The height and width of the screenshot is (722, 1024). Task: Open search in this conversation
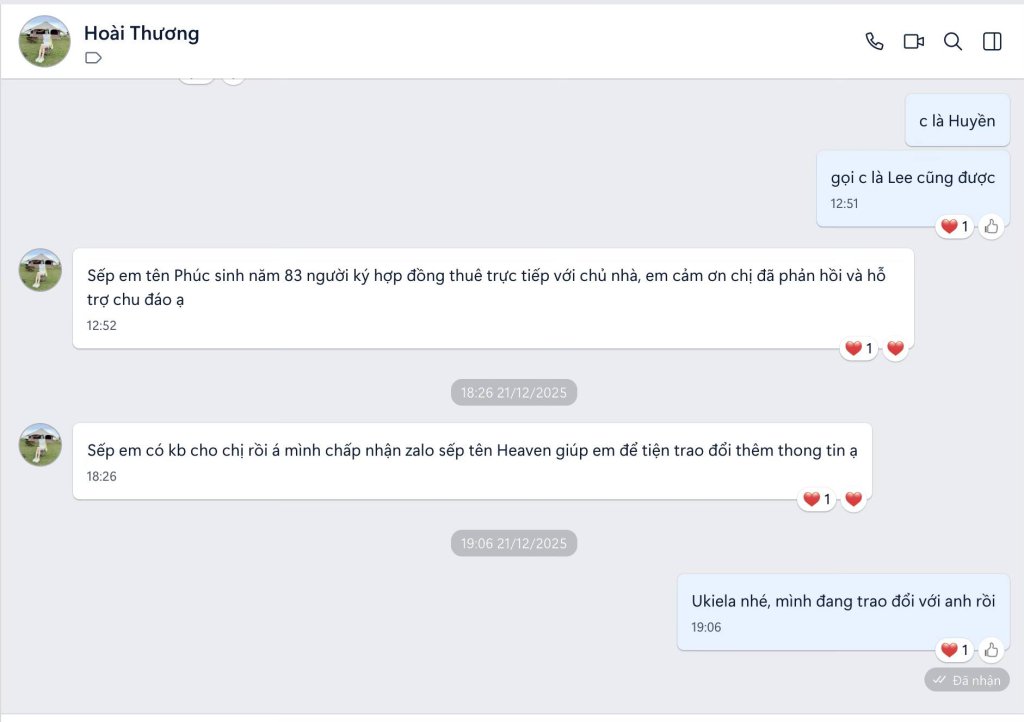[953, 42]
